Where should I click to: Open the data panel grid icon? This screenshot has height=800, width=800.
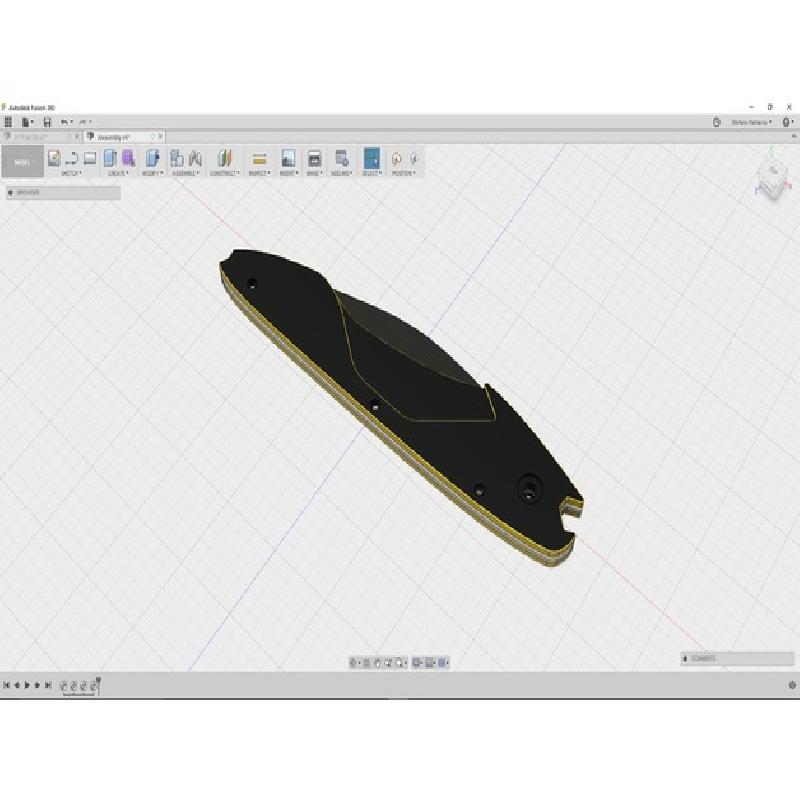[x=8, y=122]
